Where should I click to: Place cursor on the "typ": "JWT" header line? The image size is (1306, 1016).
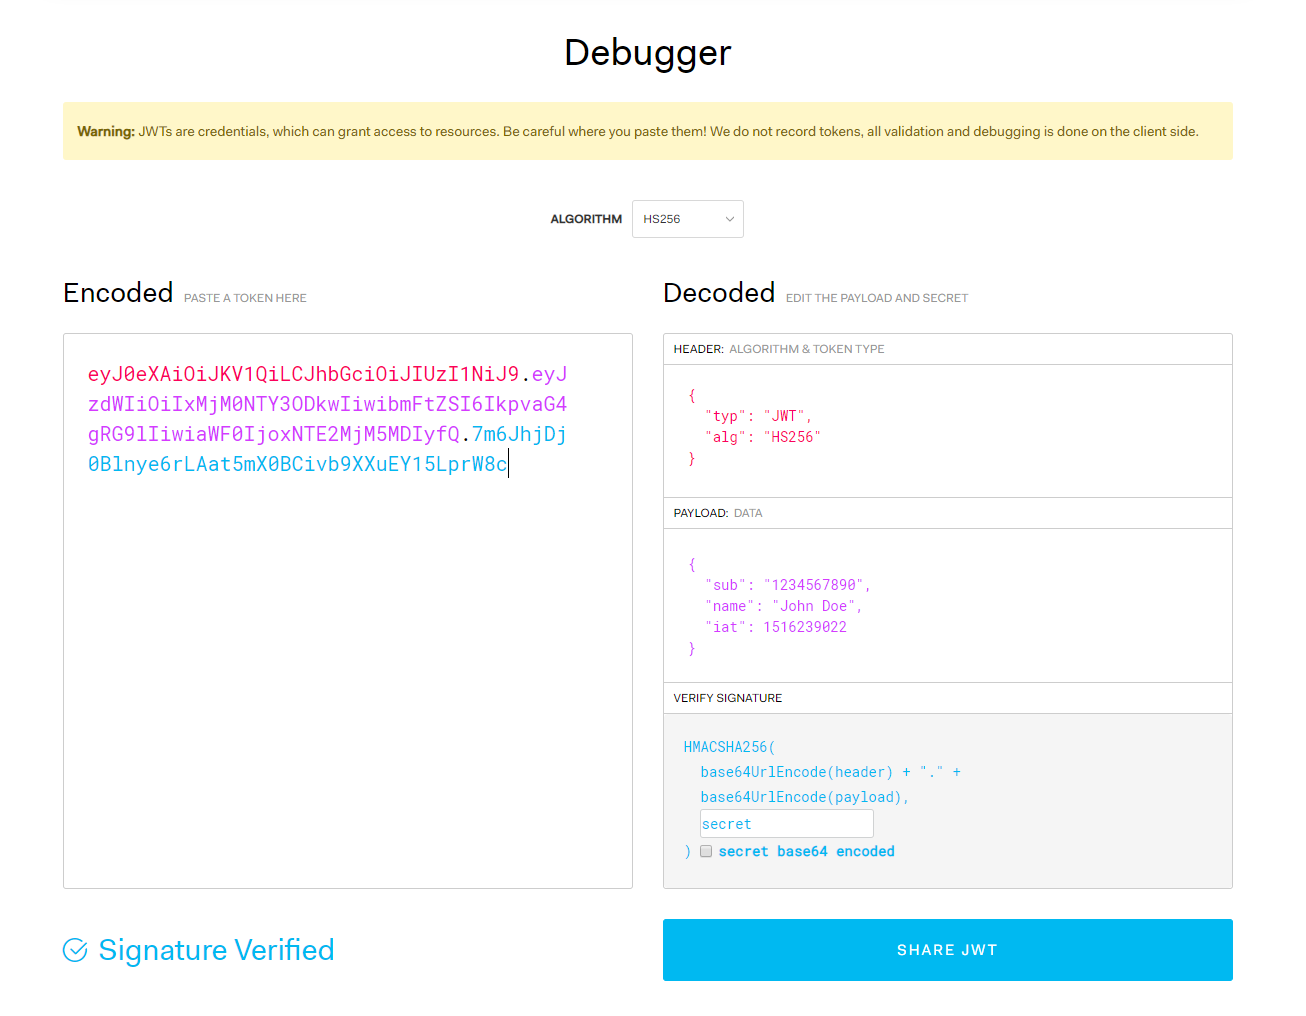758,416
